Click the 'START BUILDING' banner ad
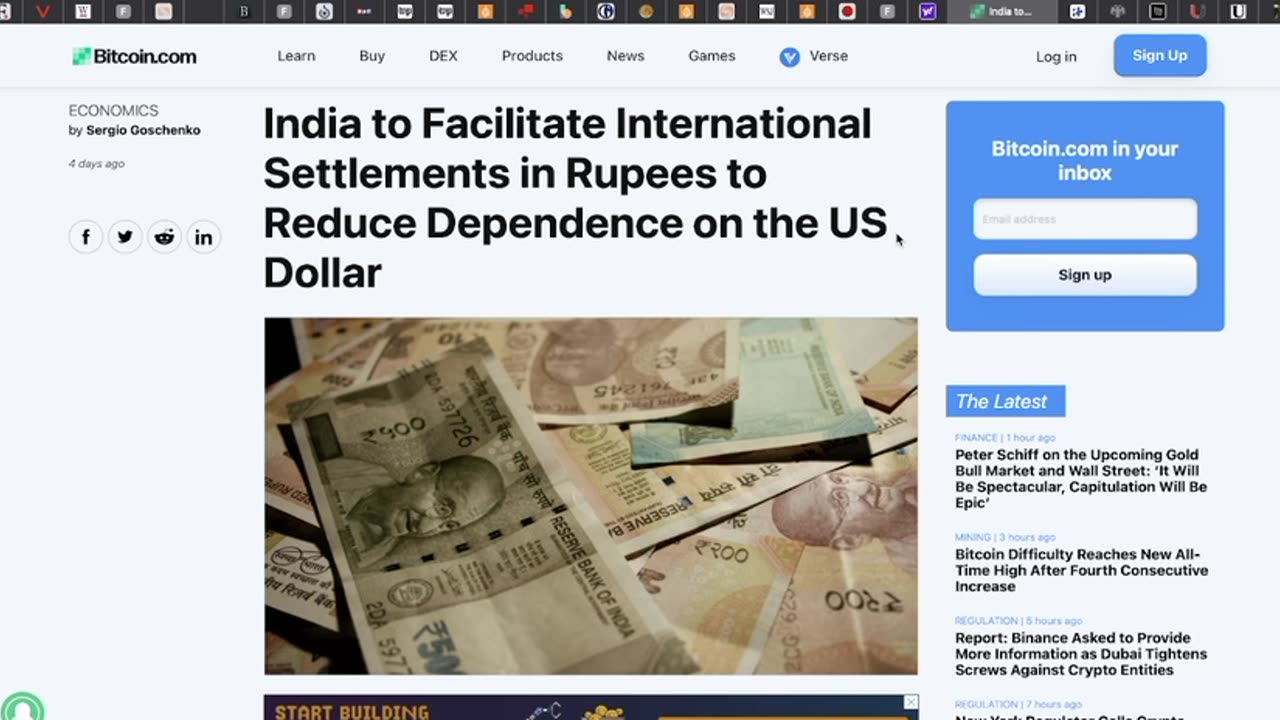The height and width of the screenshot is (720, 1280). pyautogui.click(x=591, y=708)
